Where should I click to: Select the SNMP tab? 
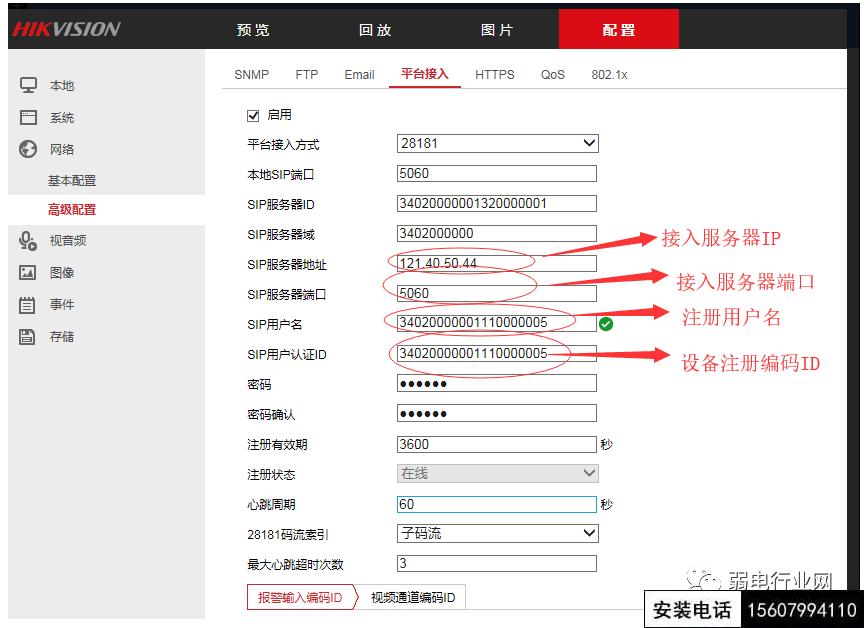[x=251, y=75]
